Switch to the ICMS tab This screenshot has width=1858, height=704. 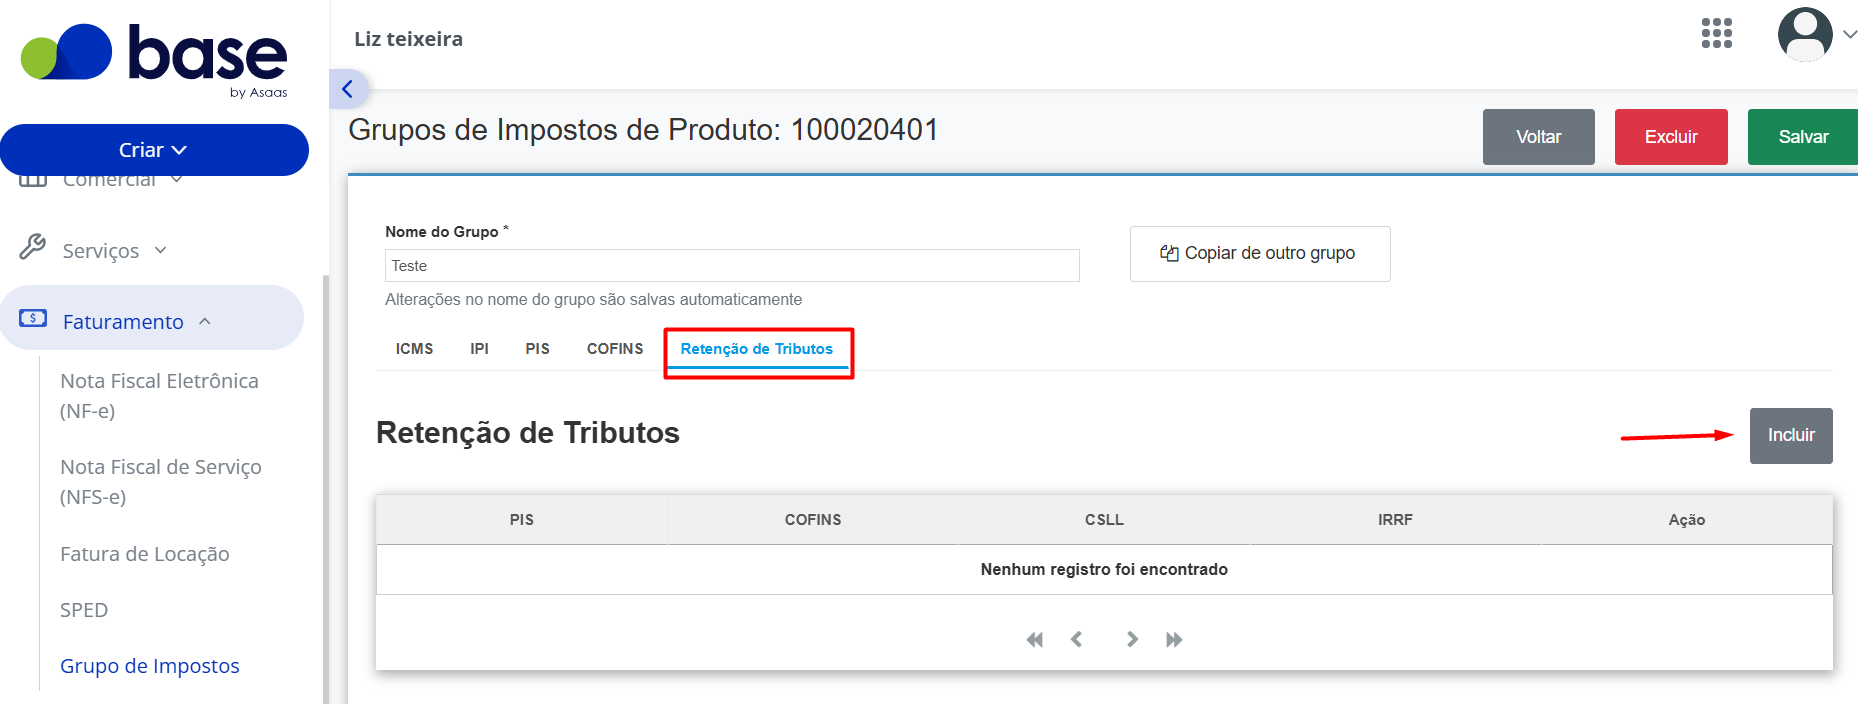[414, 349]
